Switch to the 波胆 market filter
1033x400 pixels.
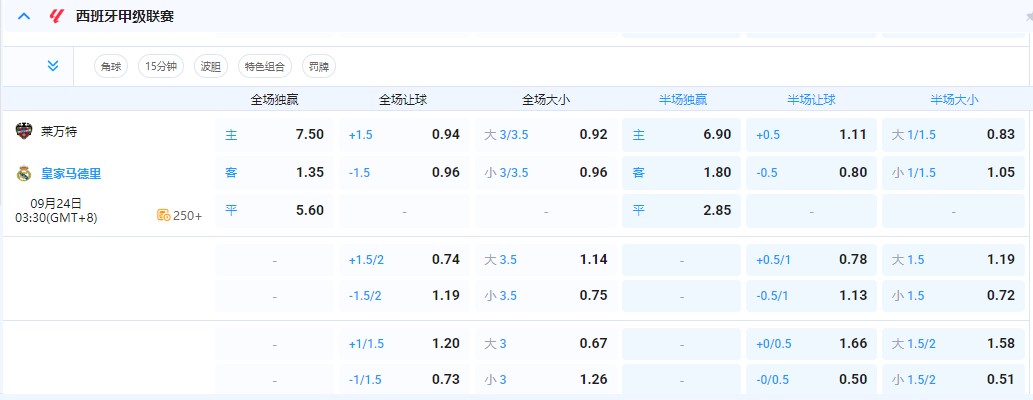coord(210,67)
